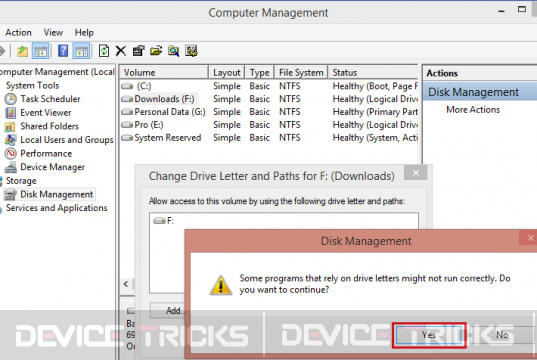Click the Show/Hide Console Tree icon
Viewport: 537px width, 360px height.
[x=40, y=51]
